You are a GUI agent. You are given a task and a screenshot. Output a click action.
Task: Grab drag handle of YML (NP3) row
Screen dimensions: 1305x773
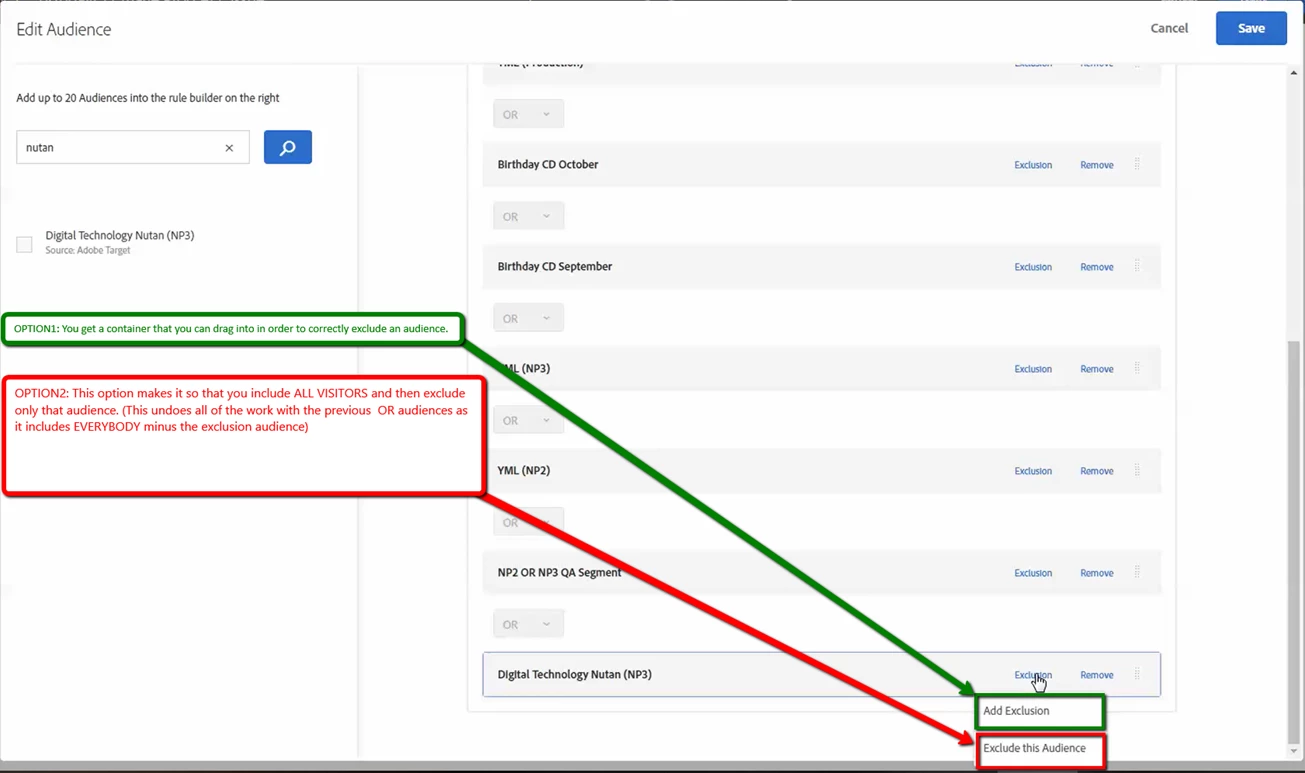pos(1137,368)
